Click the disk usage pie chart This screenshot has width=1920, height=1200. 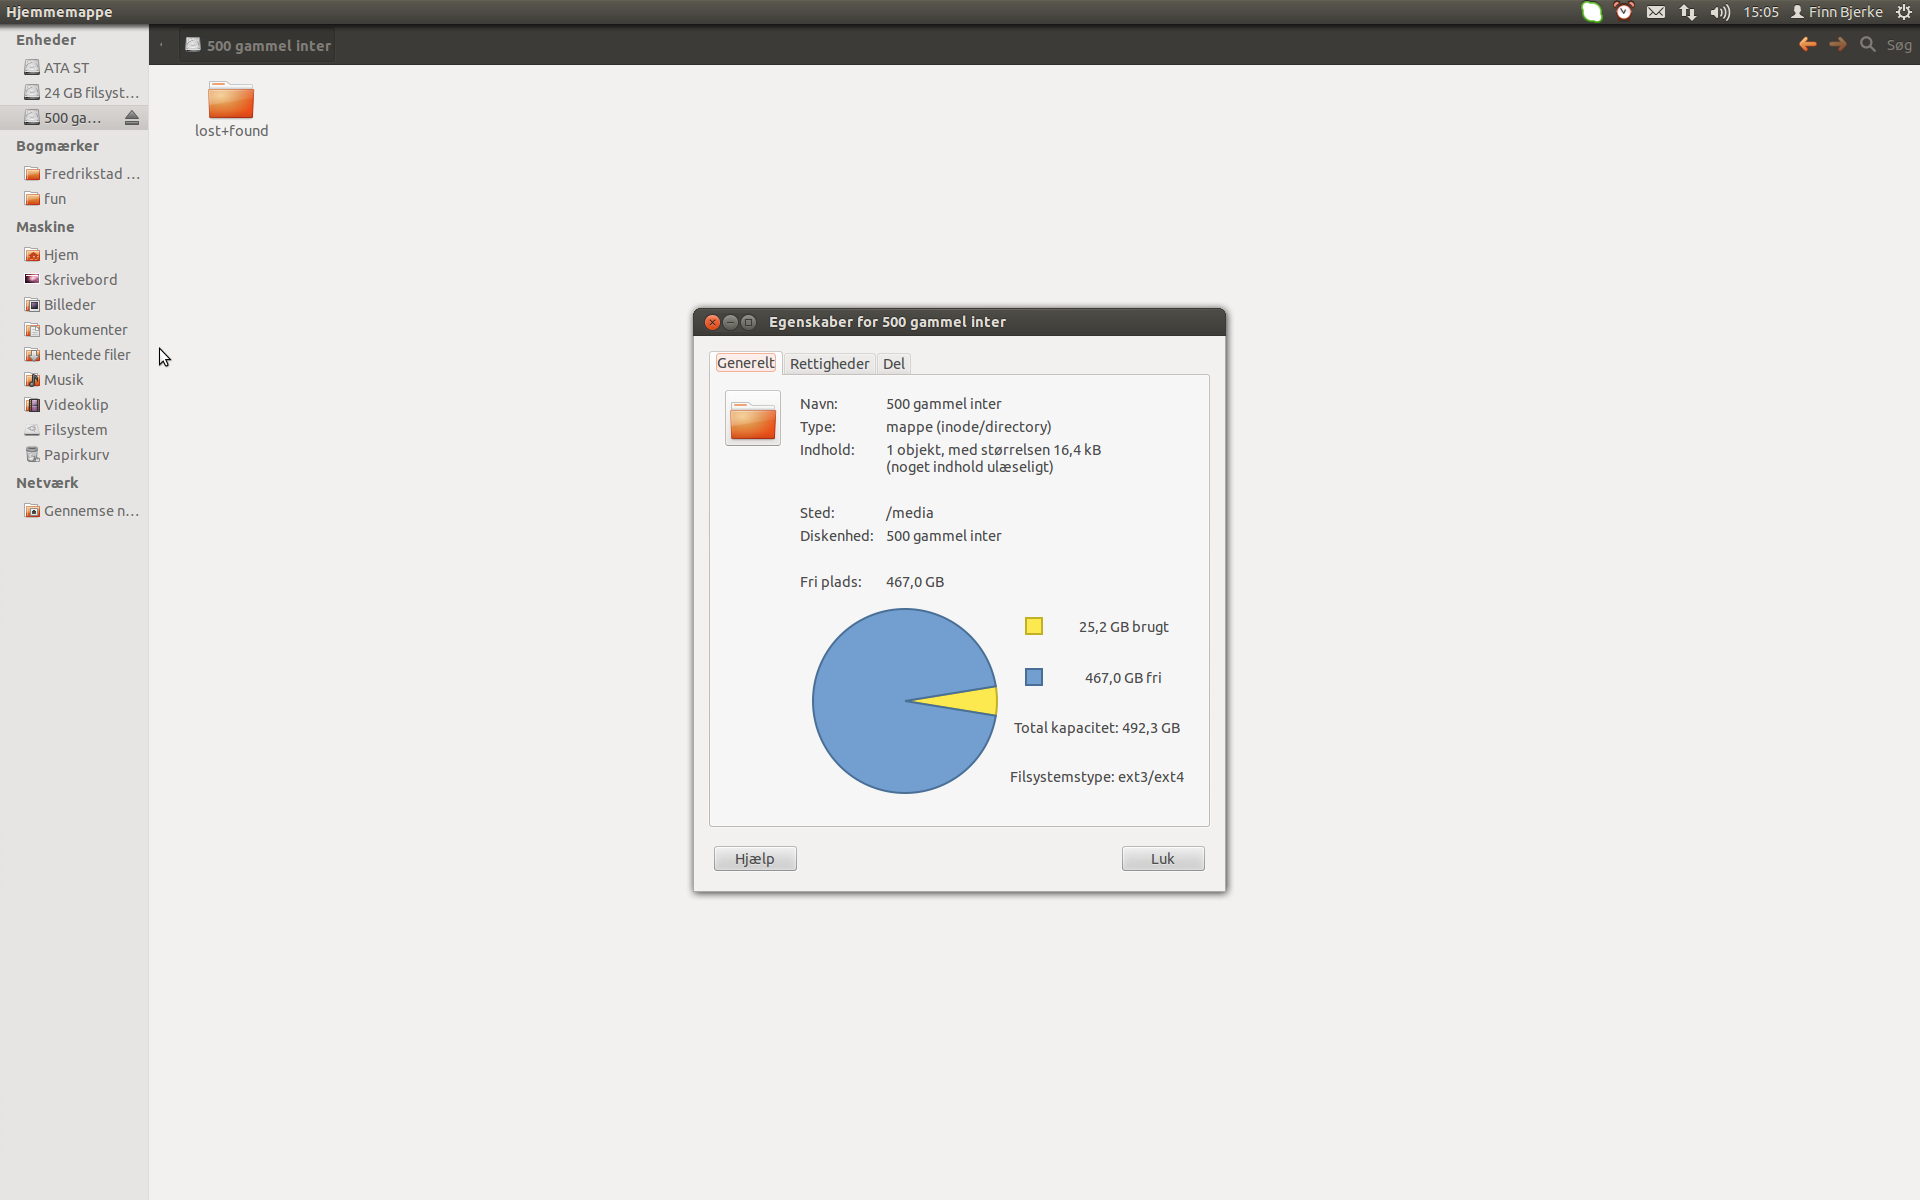point(905,701)
